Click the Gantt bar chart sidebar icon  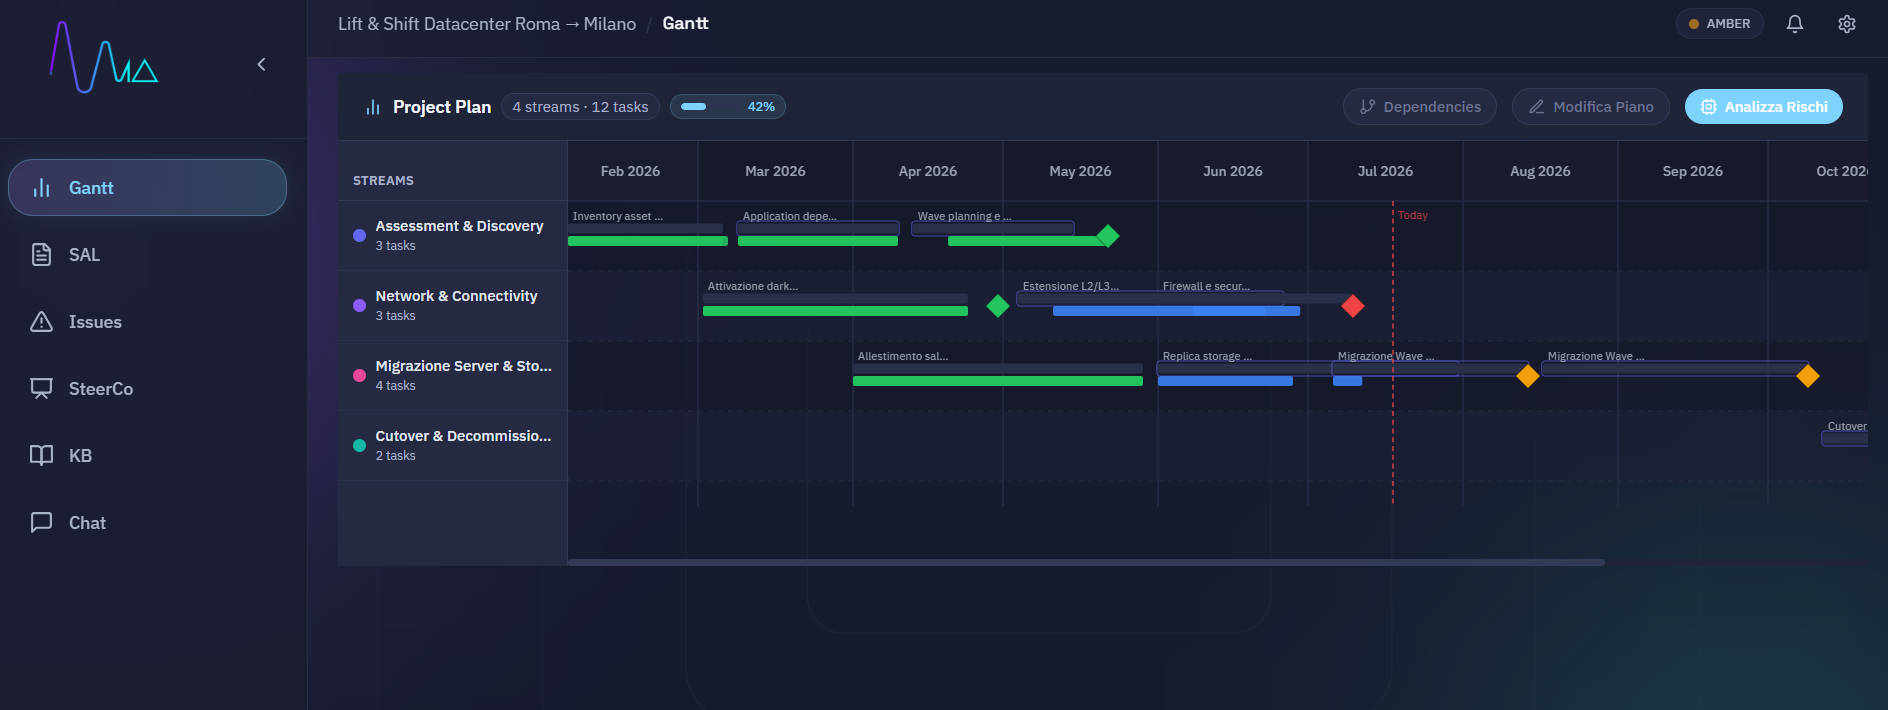[x=41, y=188]
